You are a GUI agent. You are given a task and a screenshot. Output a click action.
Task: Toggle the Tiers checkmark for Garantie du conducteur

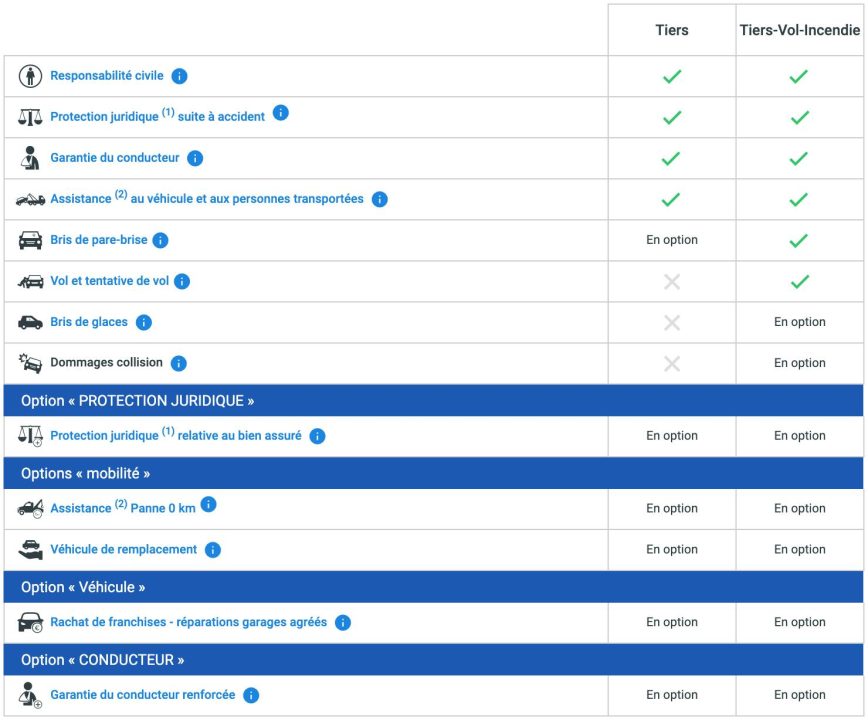coord(671,157)
